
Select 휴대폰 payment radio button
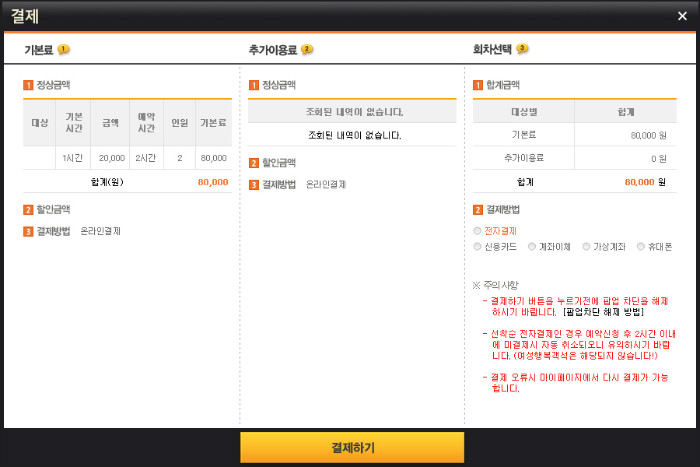click(640, 246)
